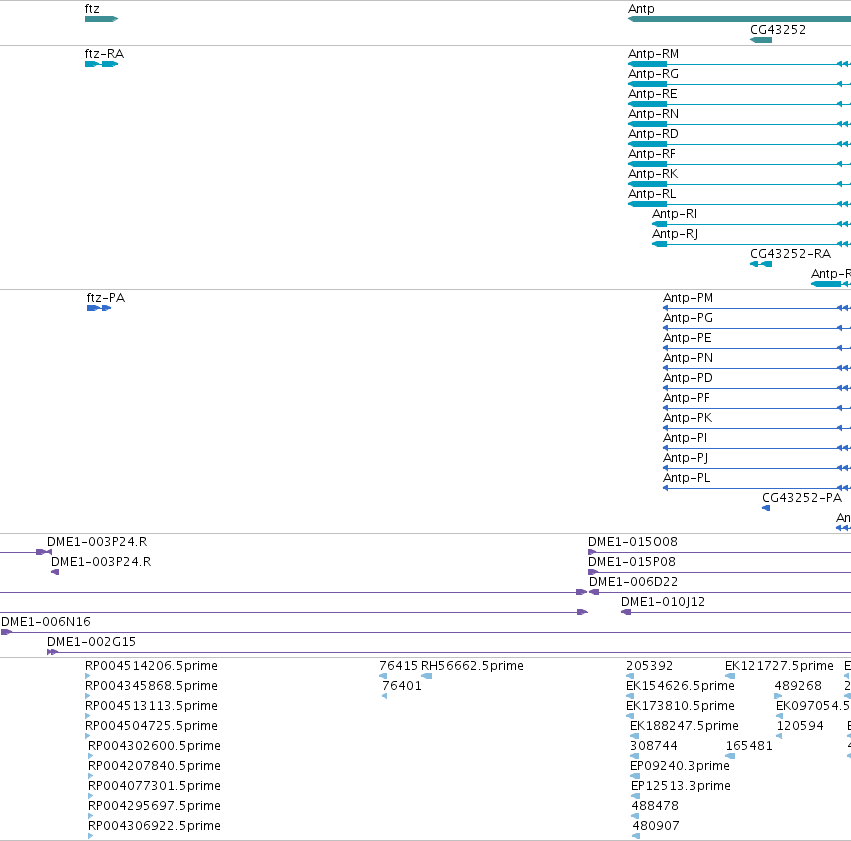Viewport: 851px width, 841px height.
Task: Click the 76415 feature label
Action: [398, 666]
